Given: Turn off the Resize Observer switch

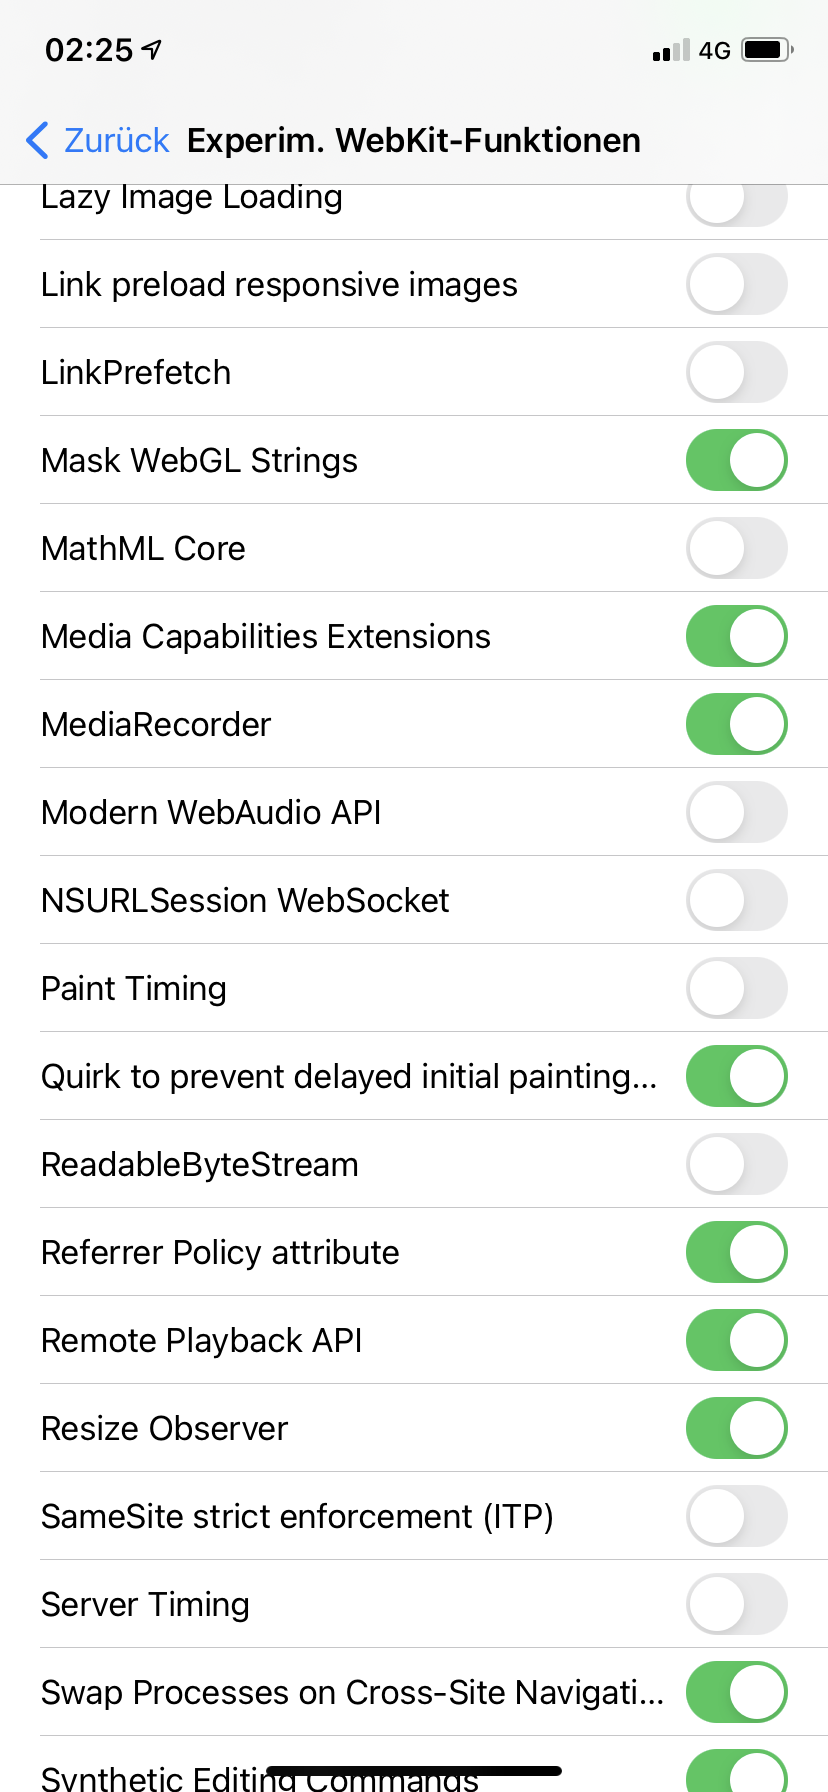Looking at the screenshot, I should coord(736,1428).
